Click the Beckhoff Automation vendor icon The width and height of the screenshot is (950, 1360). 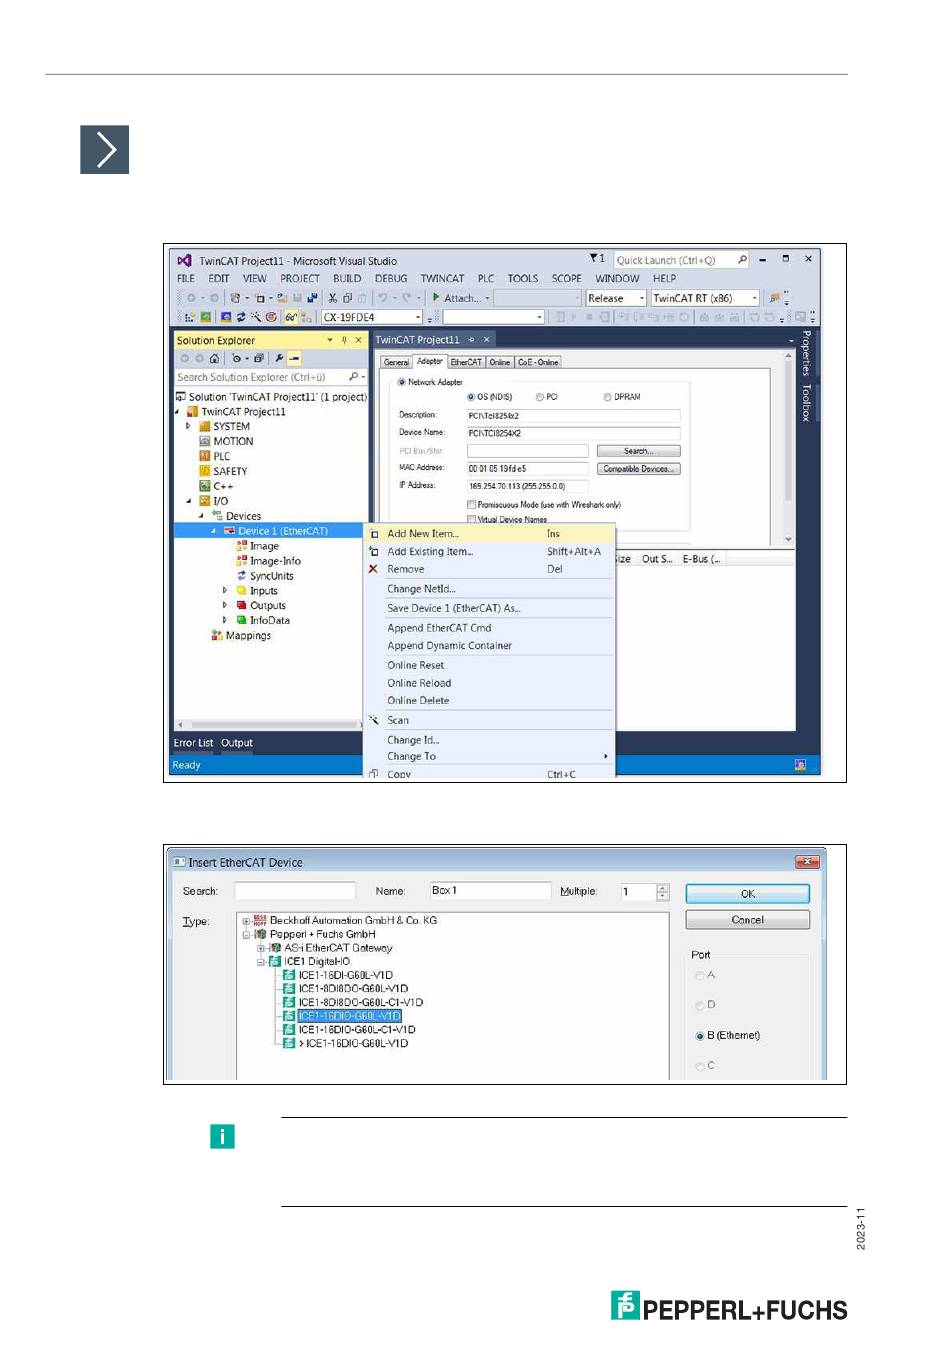260,920
